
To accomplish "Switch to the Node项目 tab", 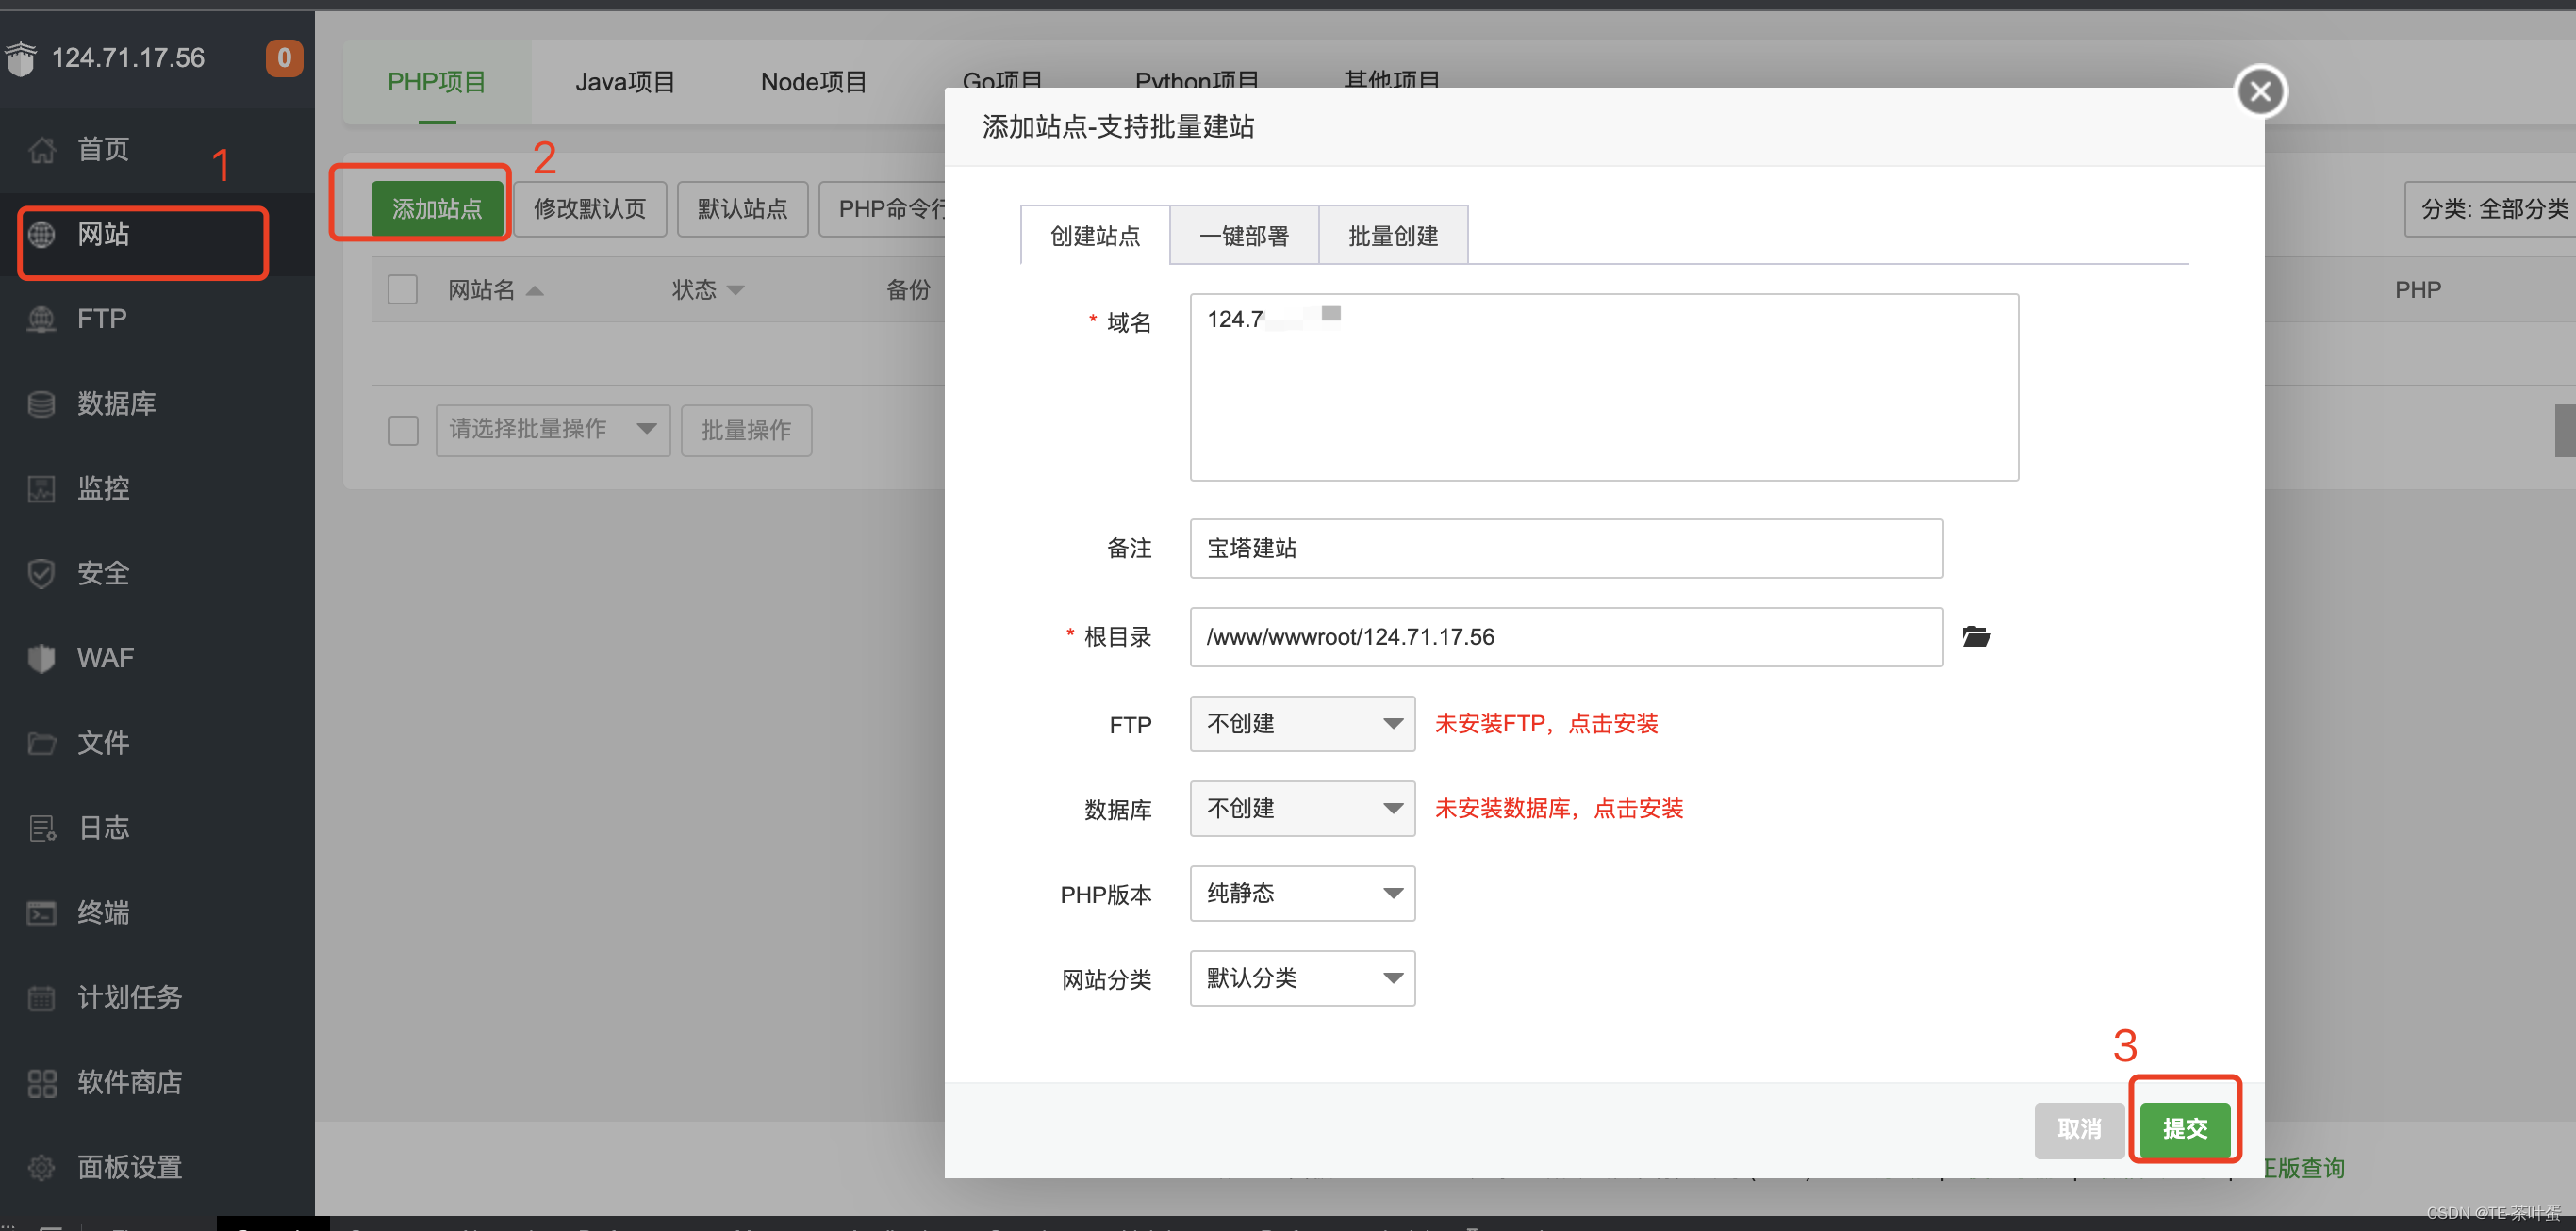I will tap(813, 82).
